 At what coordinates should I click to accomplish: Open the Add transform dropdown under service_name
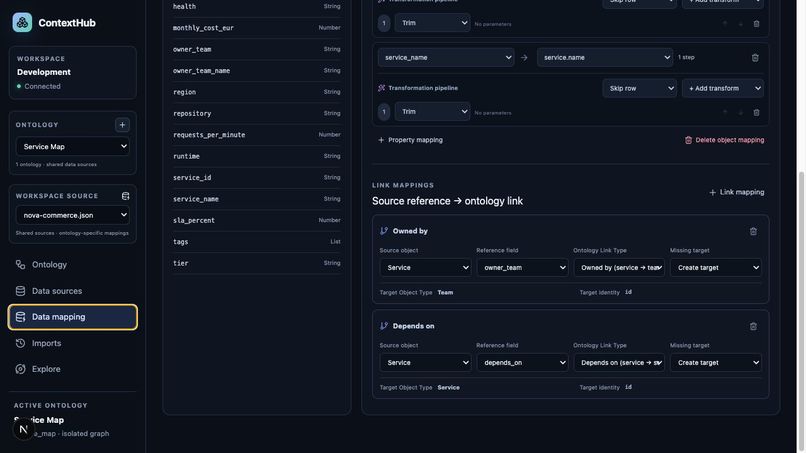[x=723, y=88]
